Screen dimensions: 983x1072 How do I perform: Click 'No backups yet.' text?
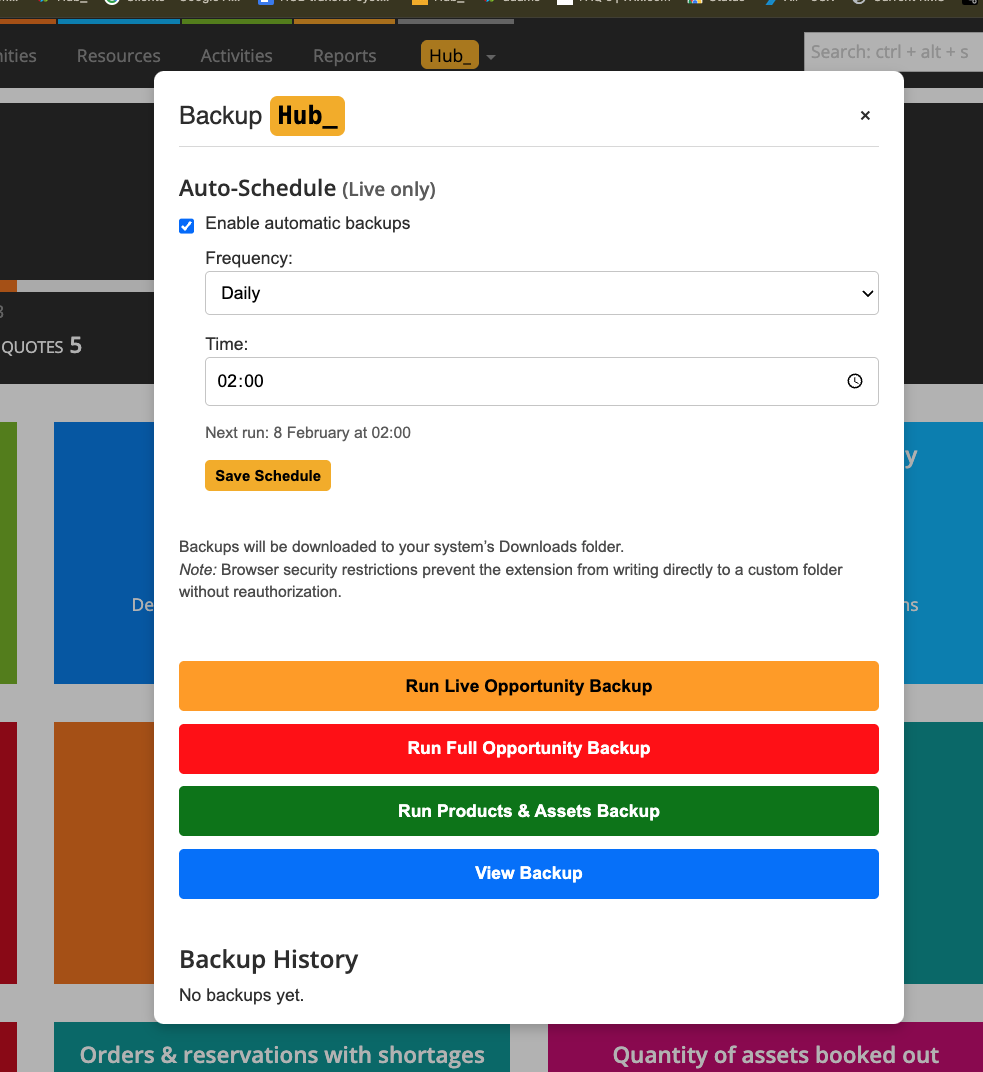tap(241, 995)
